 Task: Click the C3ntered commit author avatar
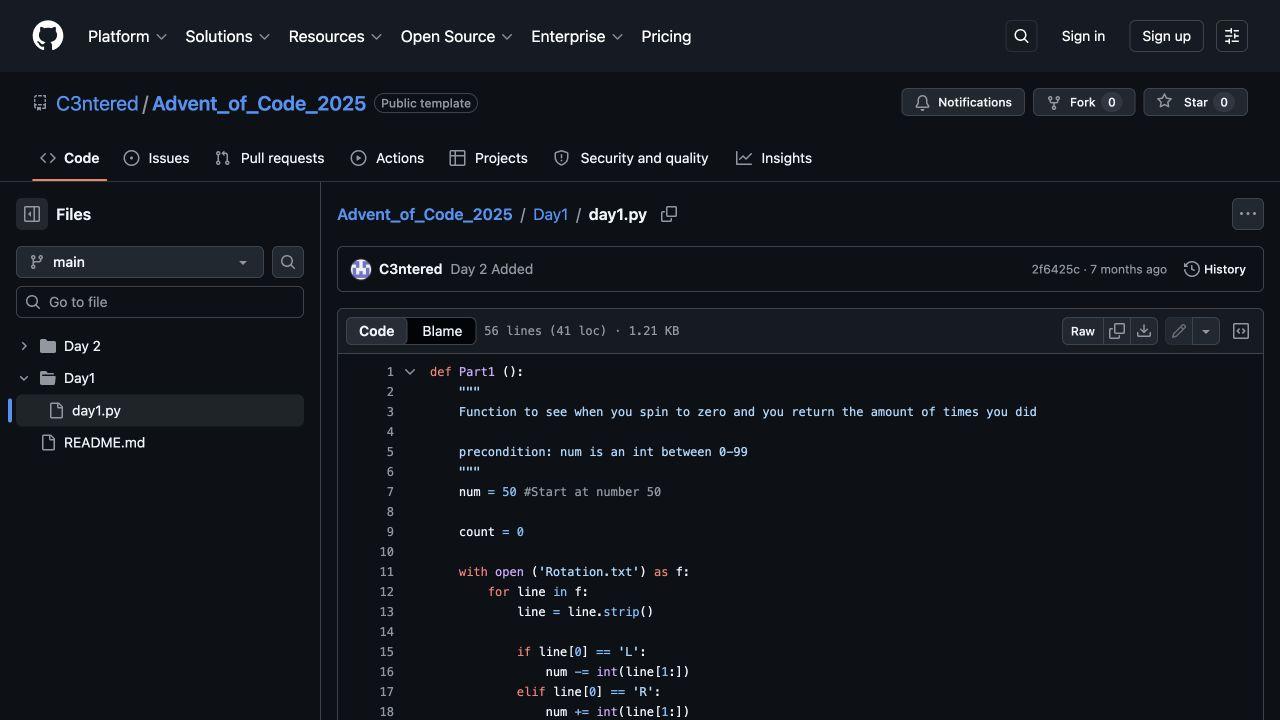[361, 269]
